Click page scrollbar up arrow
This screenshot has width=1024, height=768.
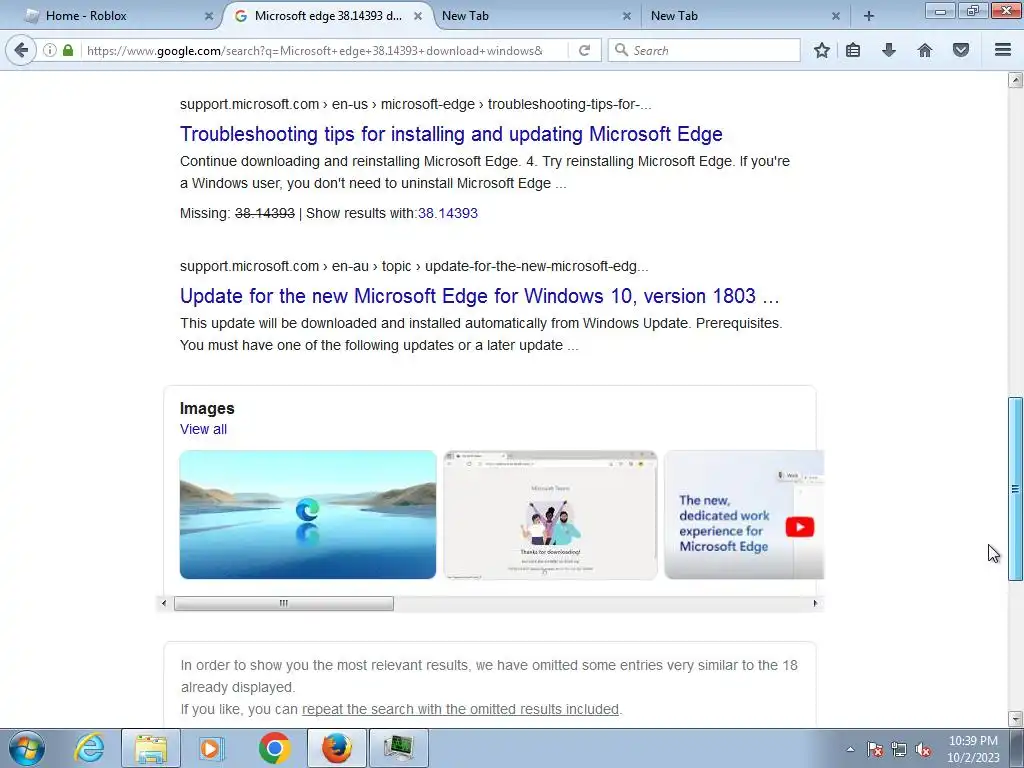pos(1015,80)
